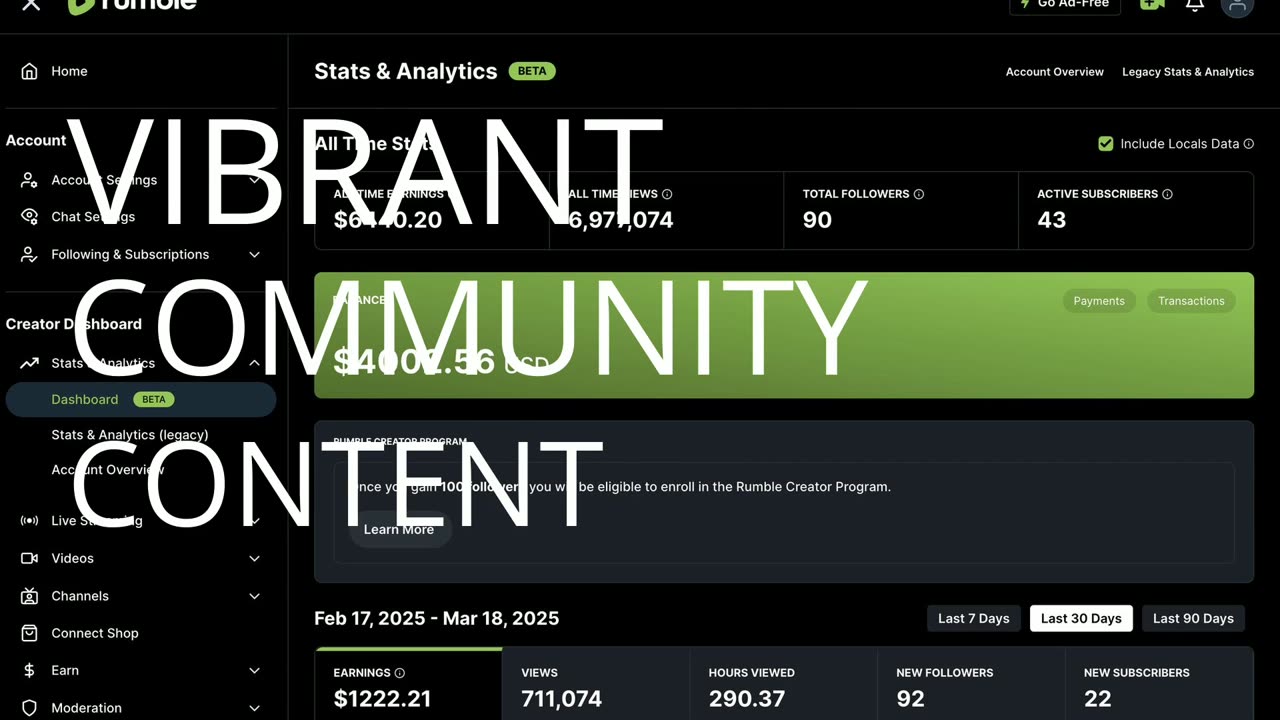Open the Legacy Stats & Analytics link
Viewport: 1280px width, 720px height.
tap(1188, 72)
